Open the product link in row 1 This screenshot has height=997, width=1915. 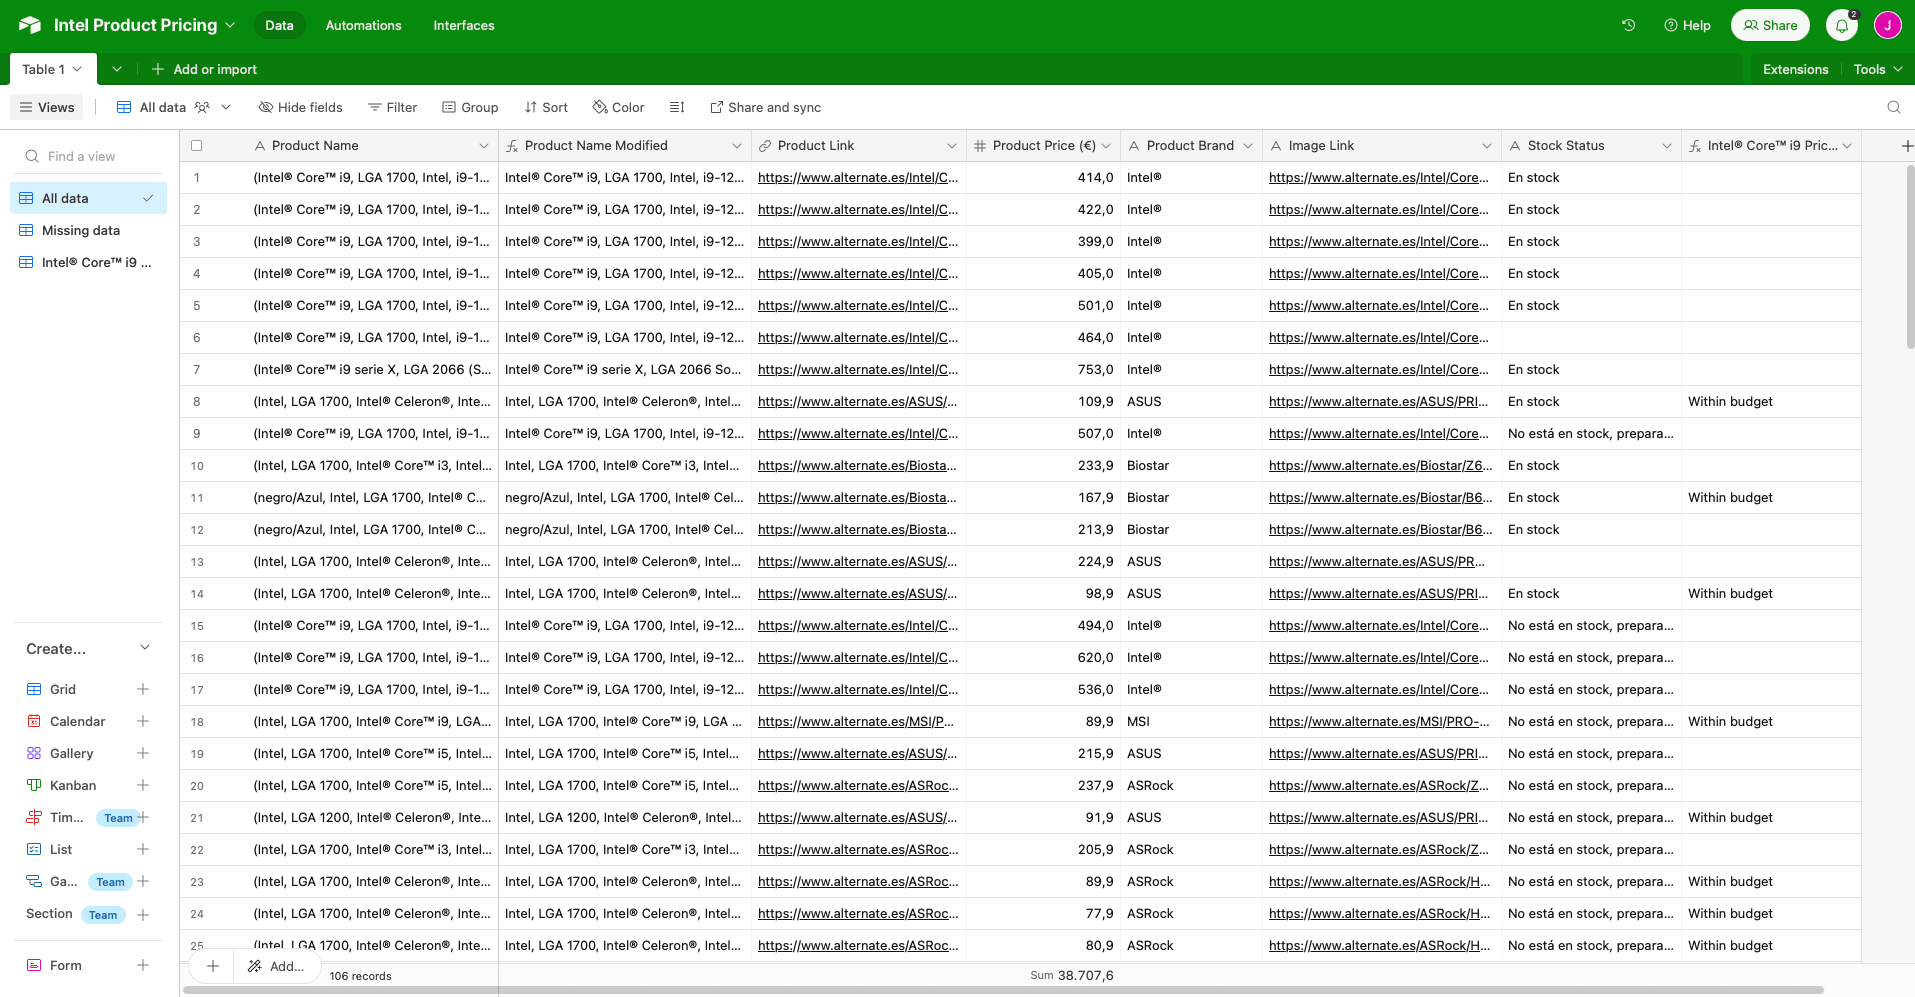point(858,177)
